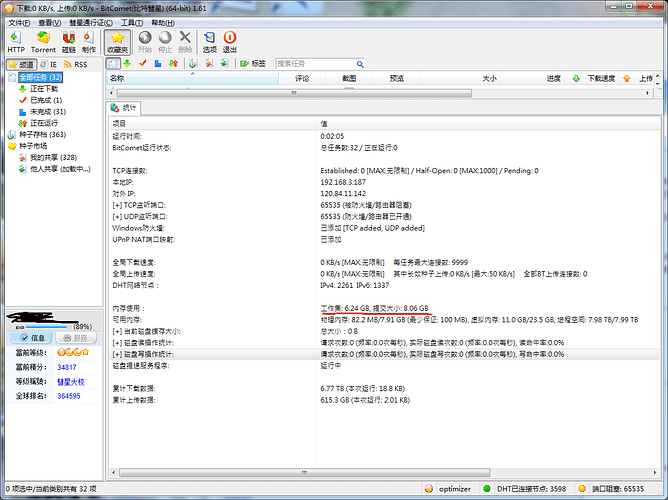Switch to the 频道 sidebar tab
This screenshot has height=500, width=668.
click(21, 64)
